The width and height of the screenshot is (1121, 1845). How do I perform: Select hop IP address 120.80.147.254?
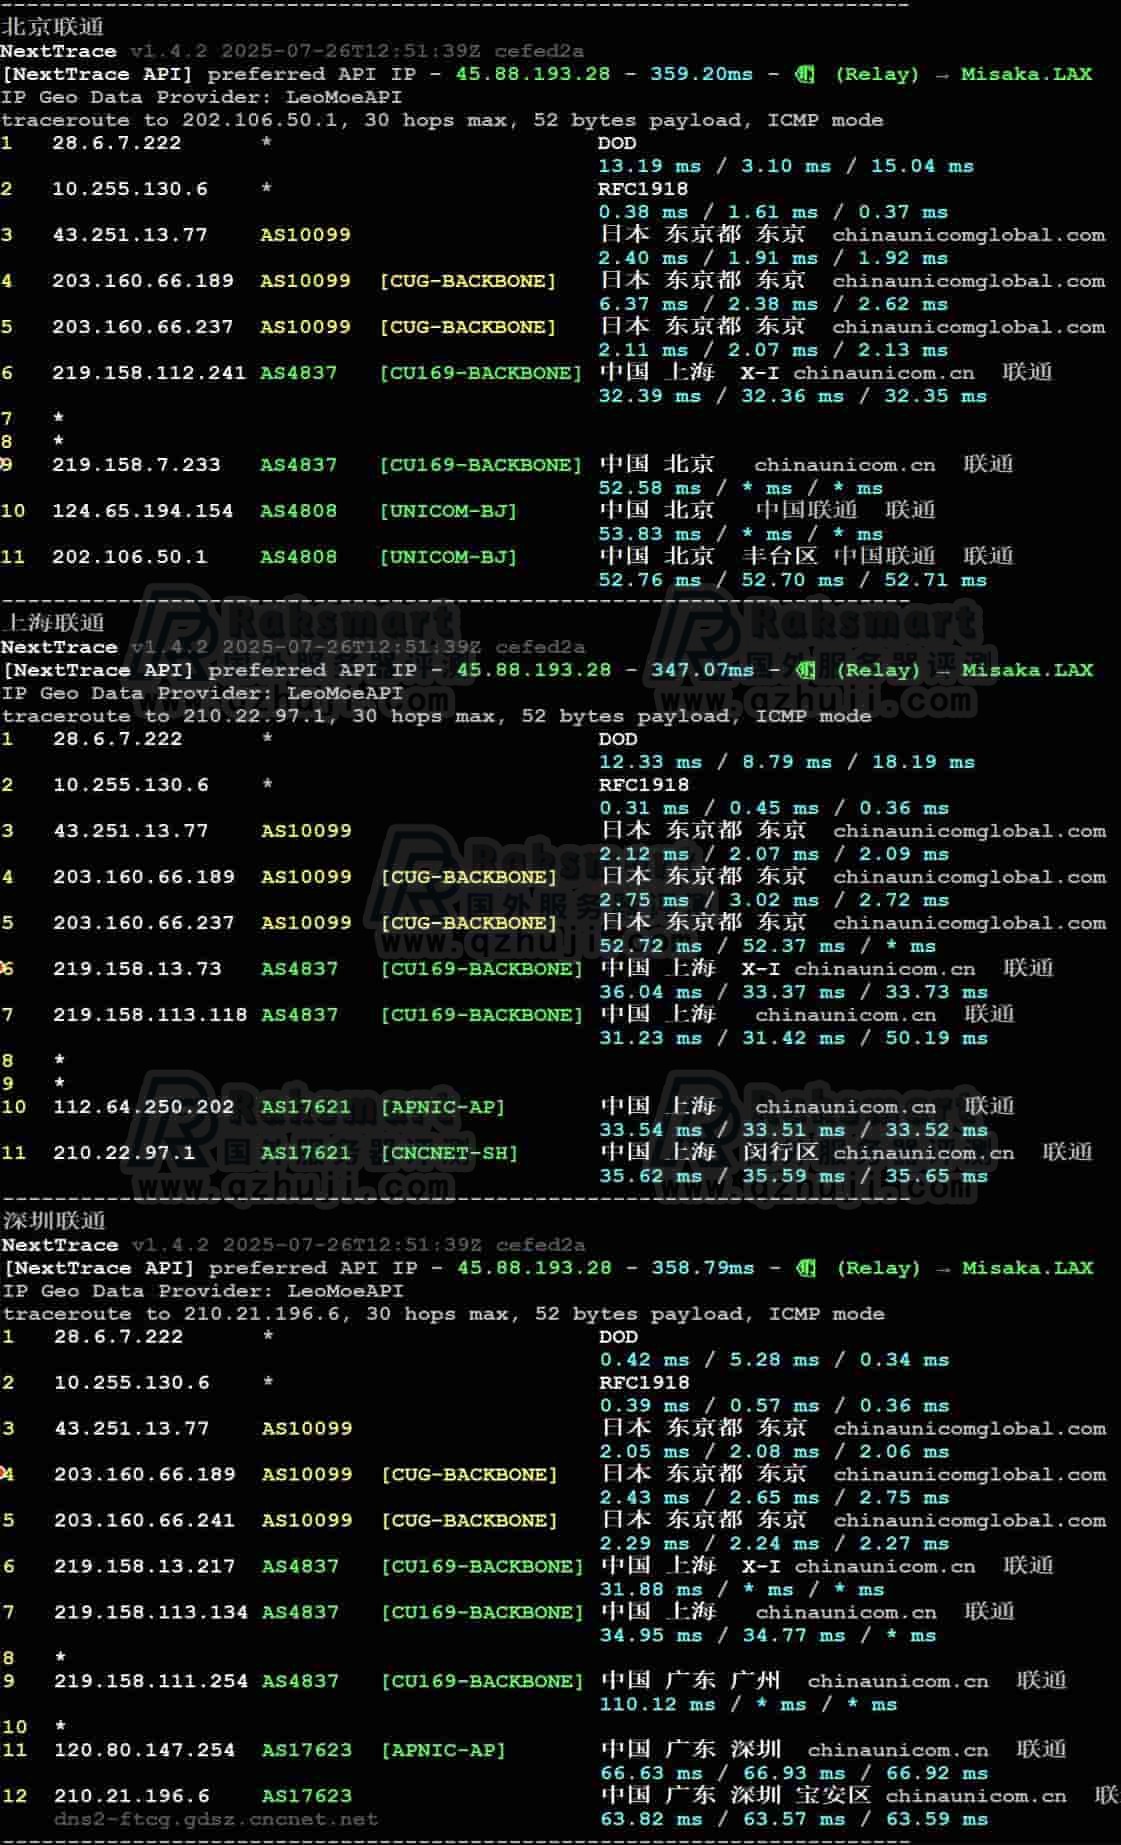[x=144, y=1750]
